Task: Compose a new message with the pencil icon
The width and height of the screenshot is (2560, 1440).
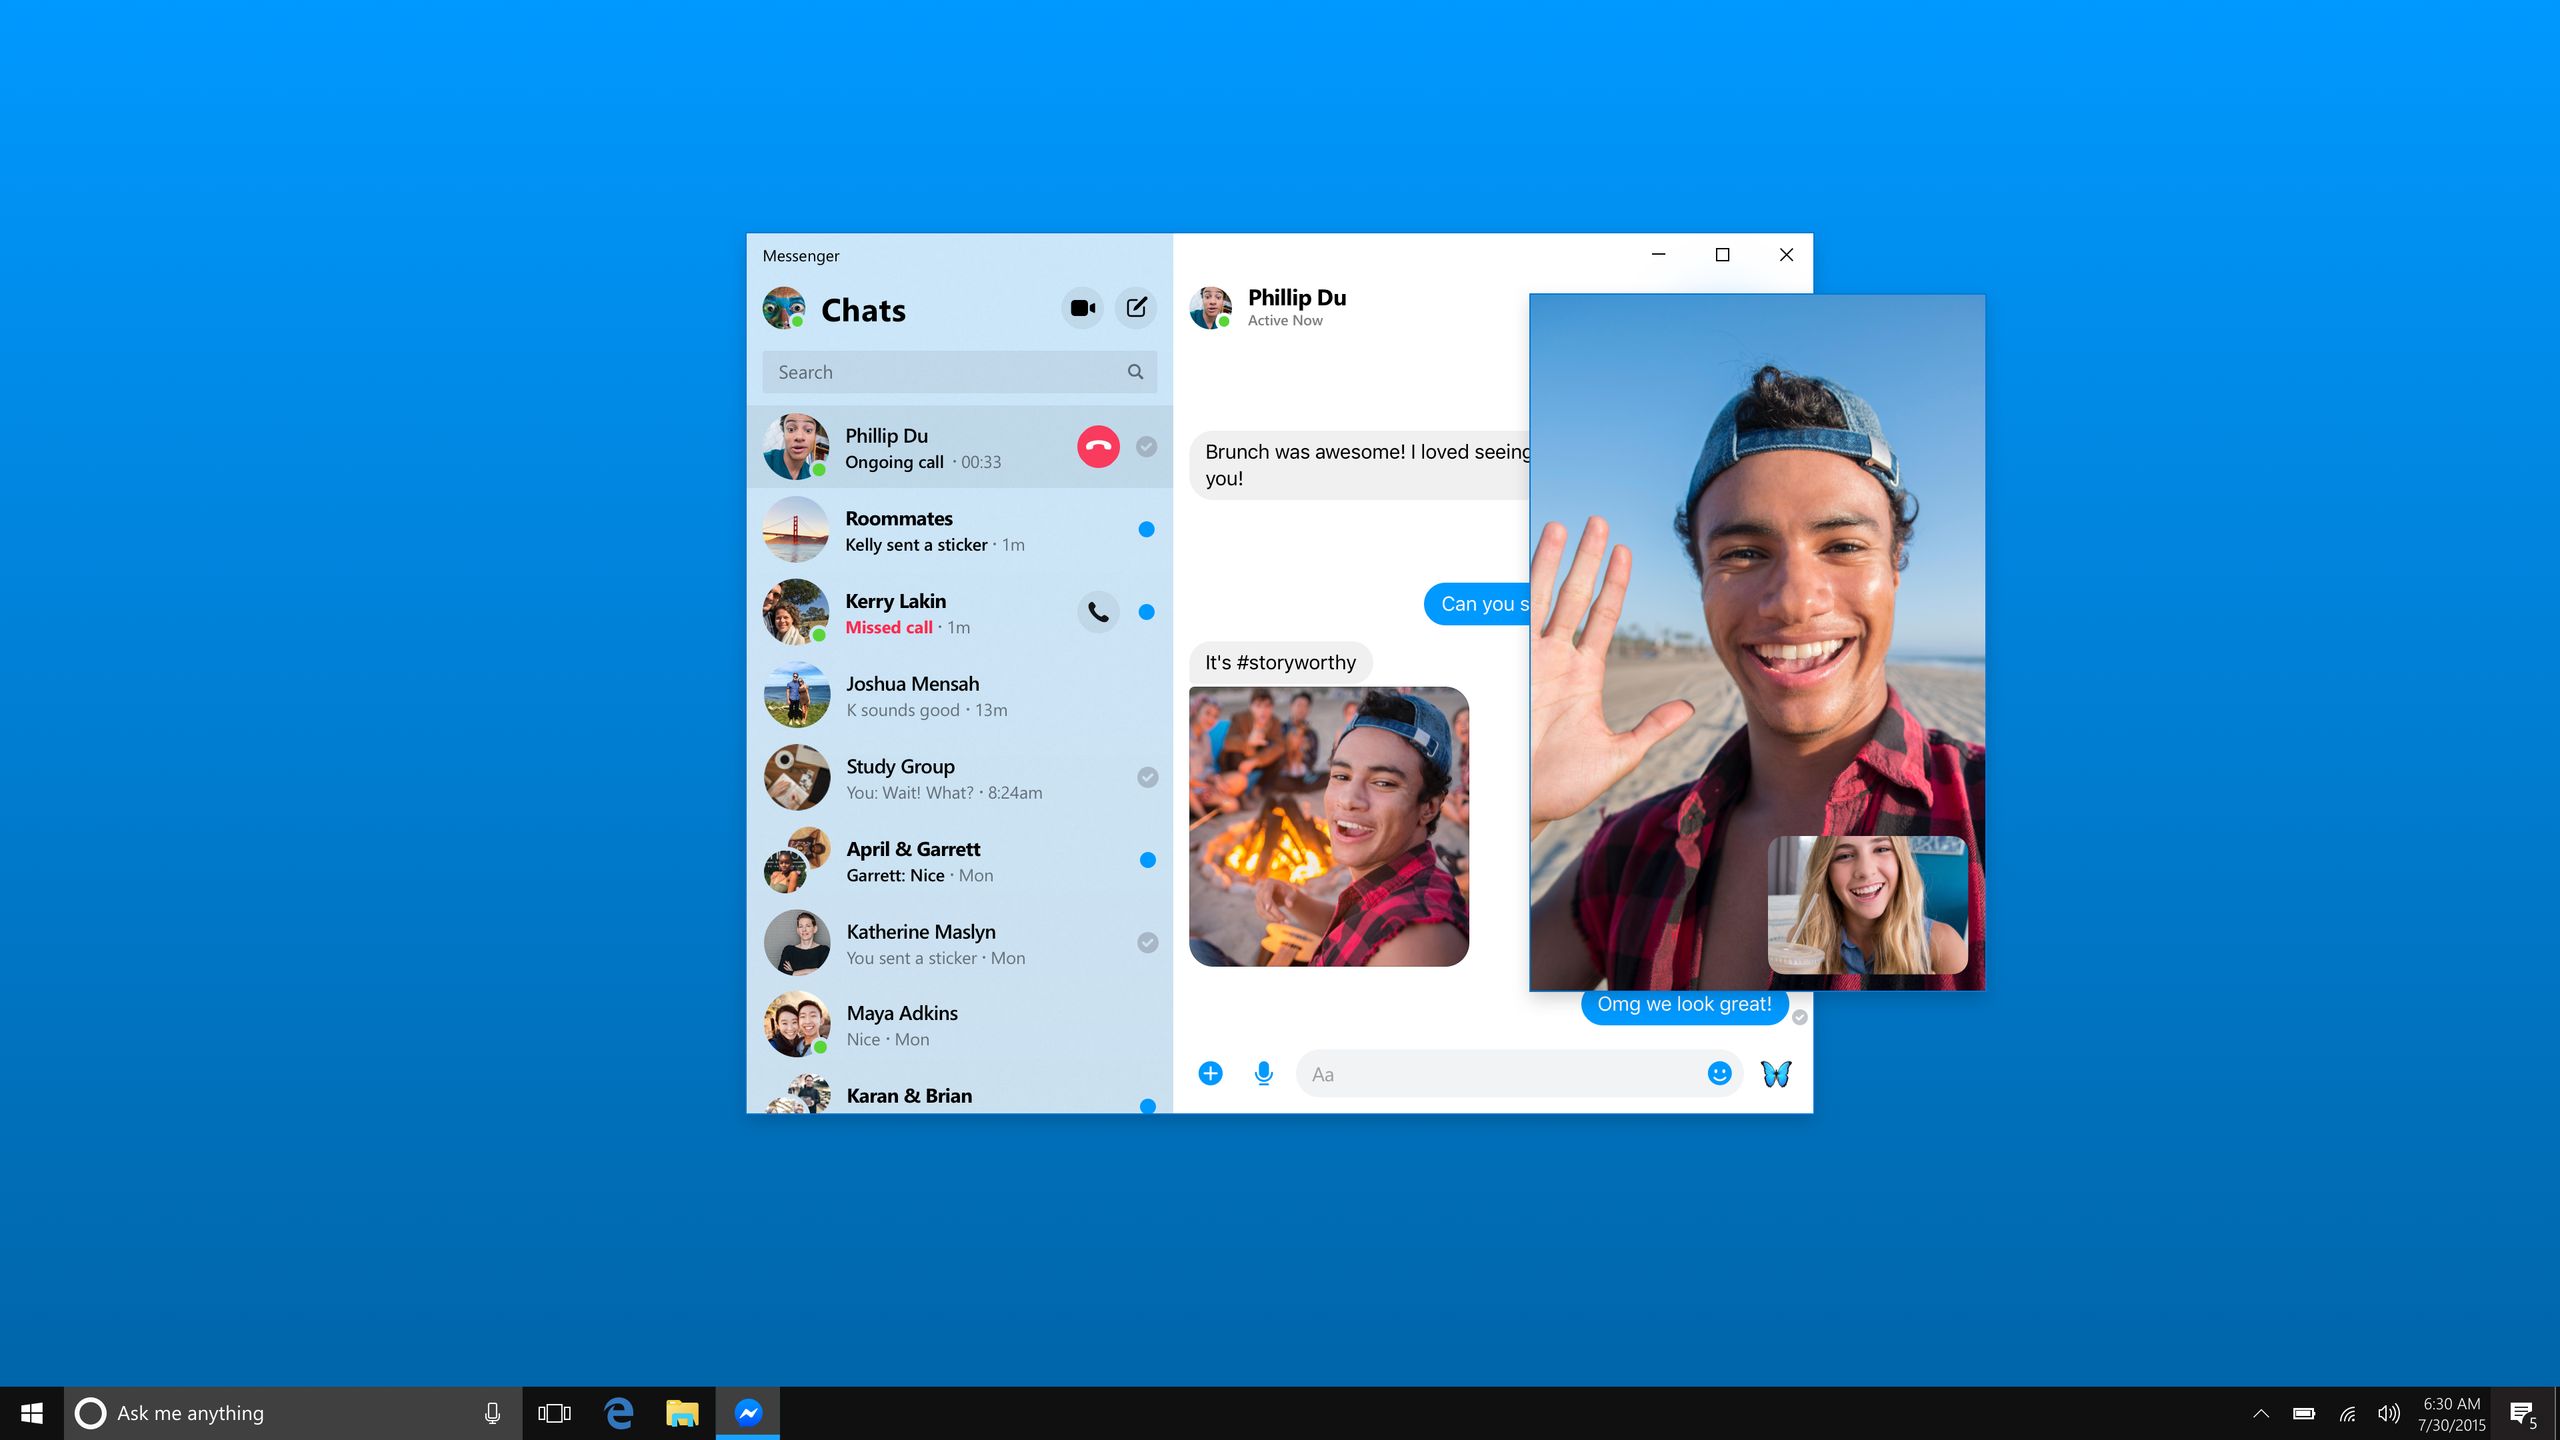Action: (1136, 308)
